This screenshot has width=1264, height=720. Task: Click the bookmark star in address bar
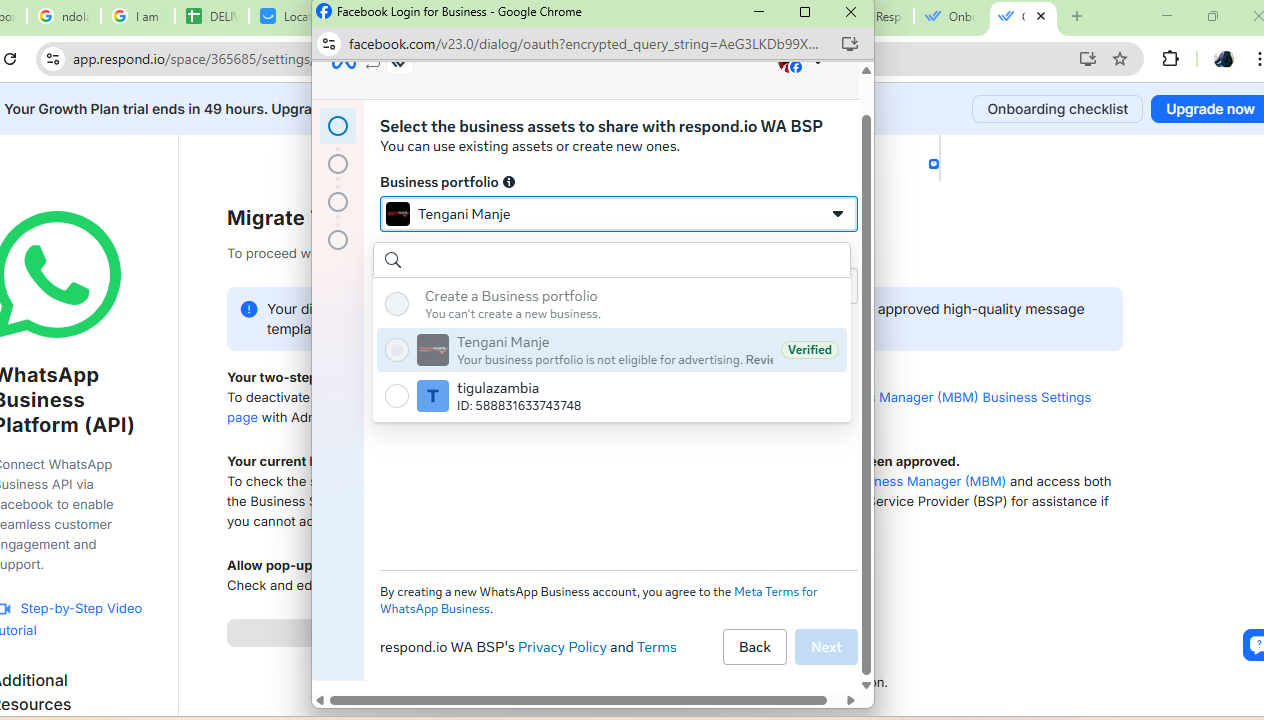(x=1120, y=59)
